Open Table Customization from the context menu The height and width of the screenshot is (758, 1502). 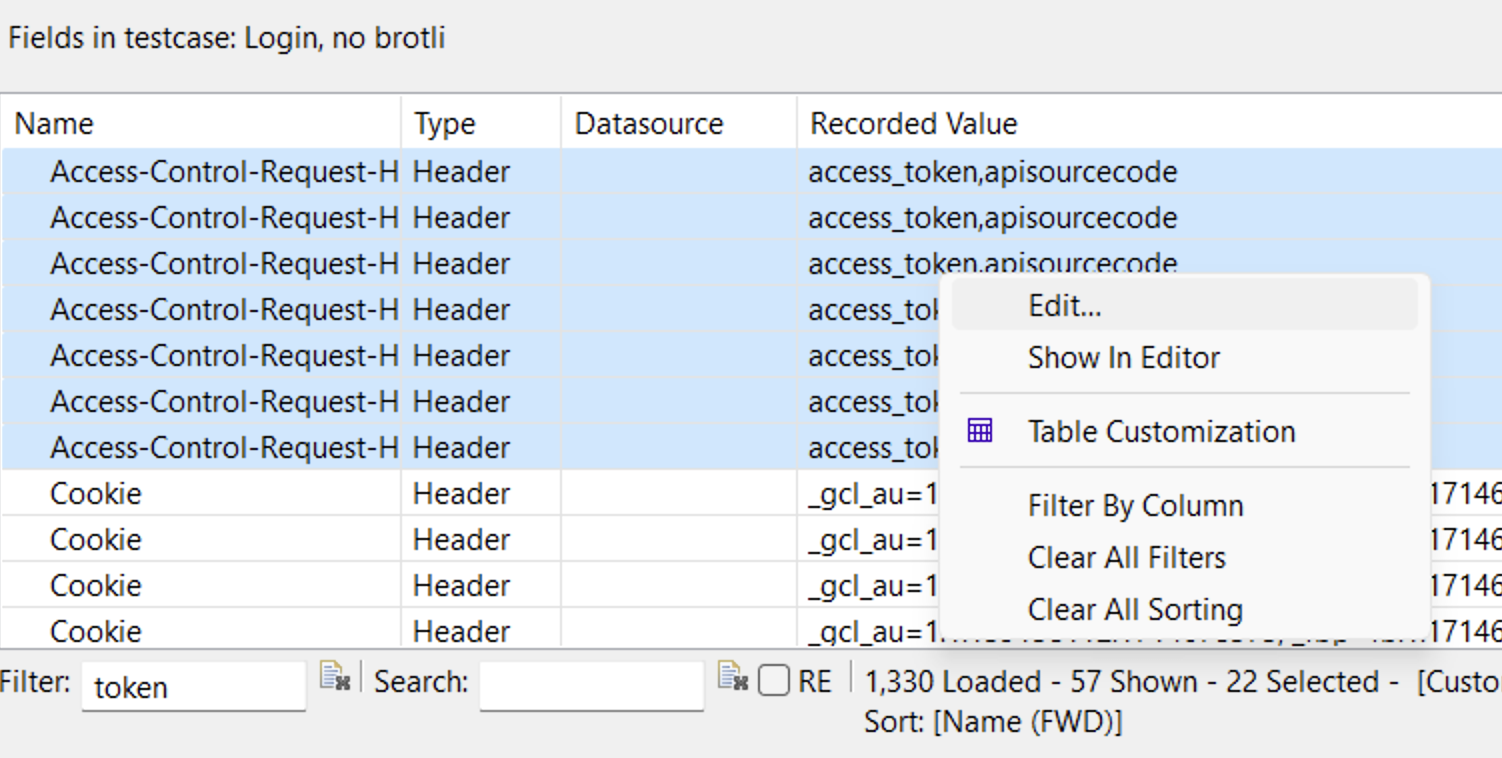pyautogui.click(x=1184, y=431)
